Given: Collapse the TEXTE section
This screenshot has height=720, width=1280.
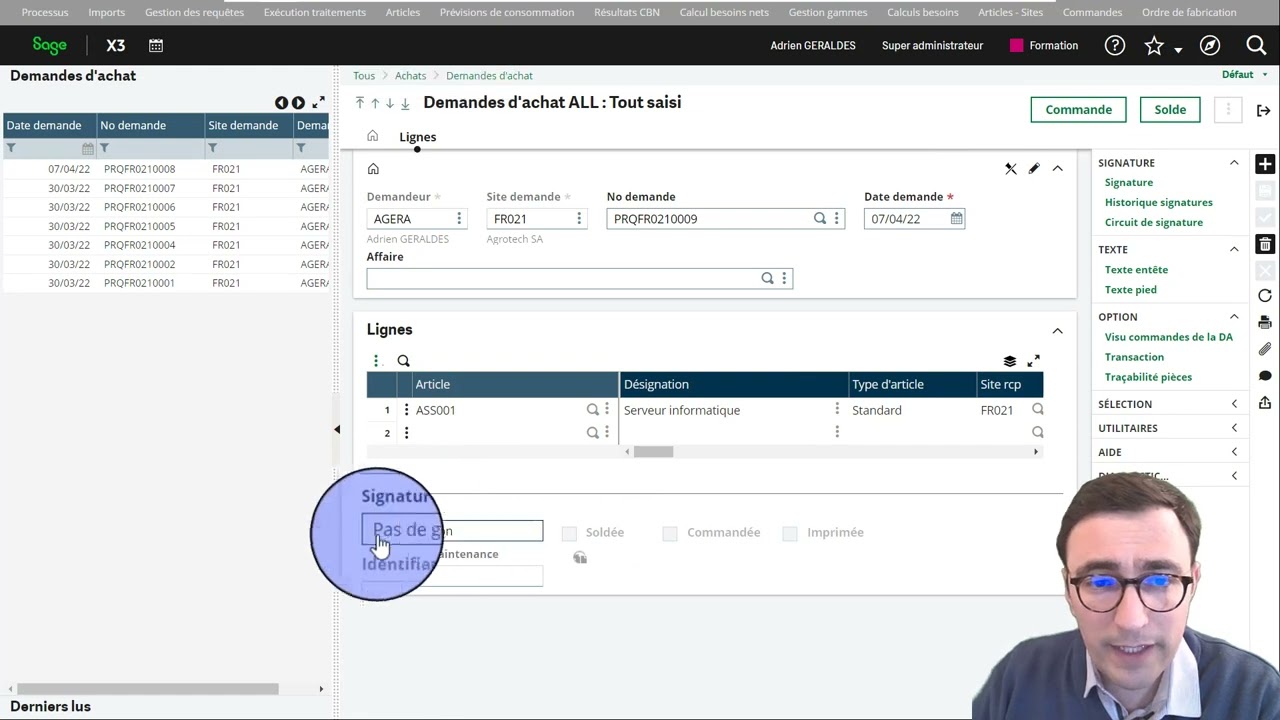Looking at the screenshot, I should 1234,249.
